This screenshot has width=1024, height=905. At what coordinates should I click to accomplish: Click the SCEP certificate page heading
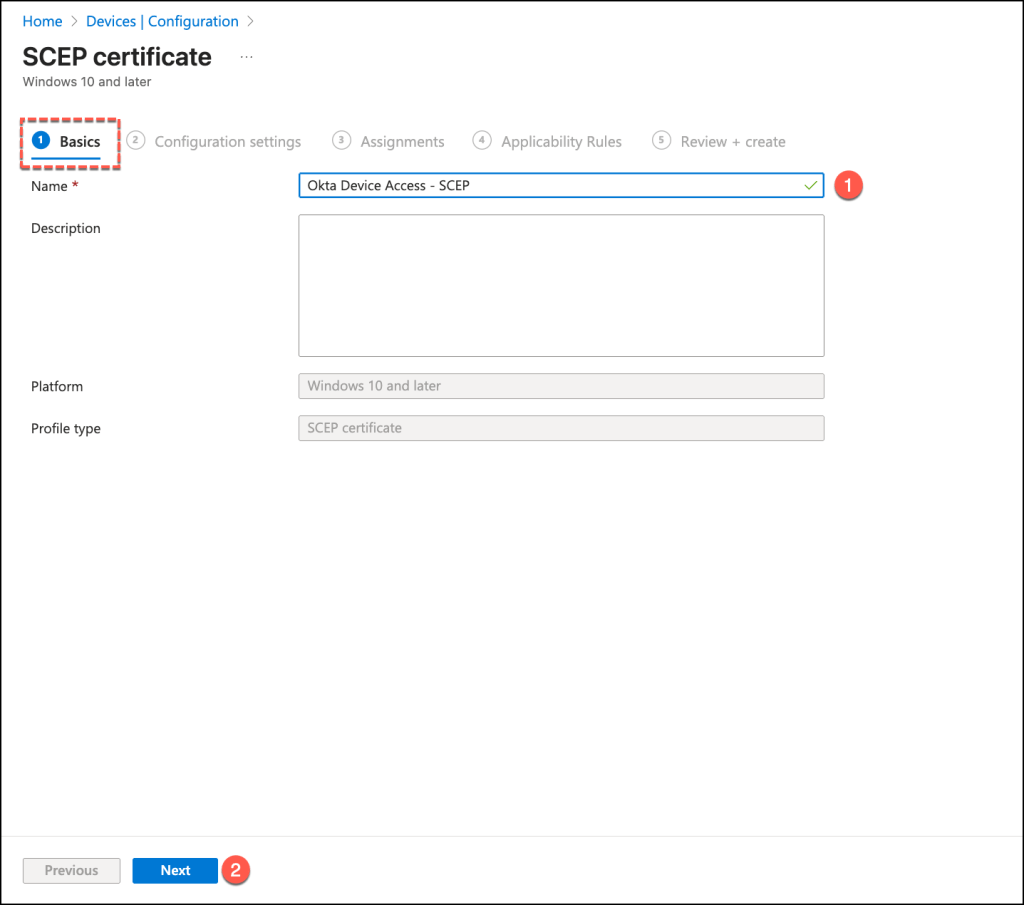(x=117, y=57)
